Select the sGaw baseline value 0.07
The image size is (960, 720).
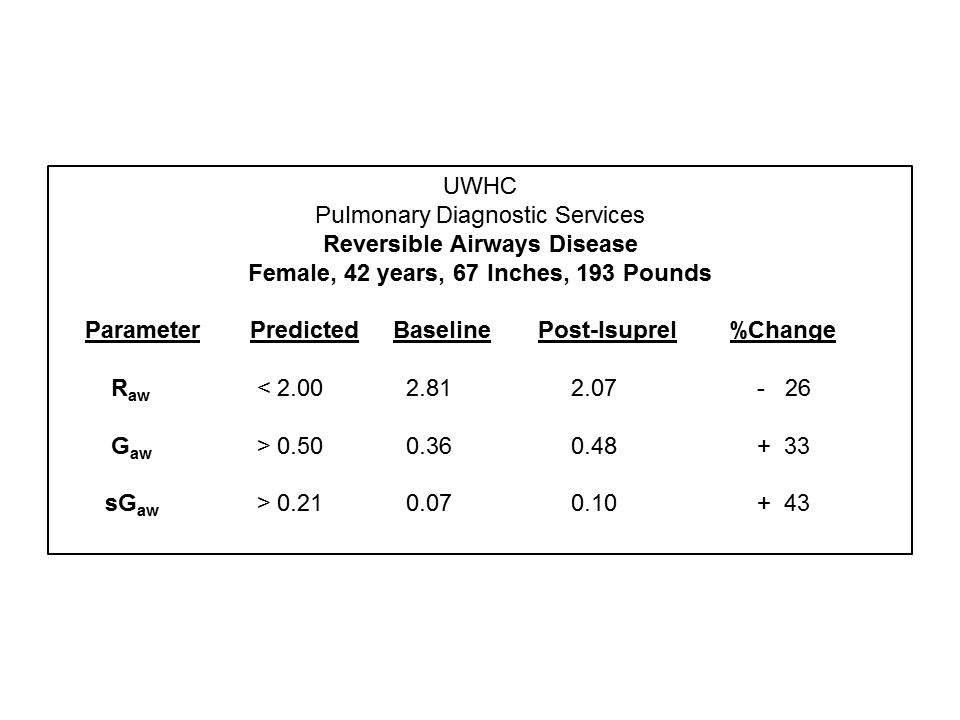pos(429,504)
